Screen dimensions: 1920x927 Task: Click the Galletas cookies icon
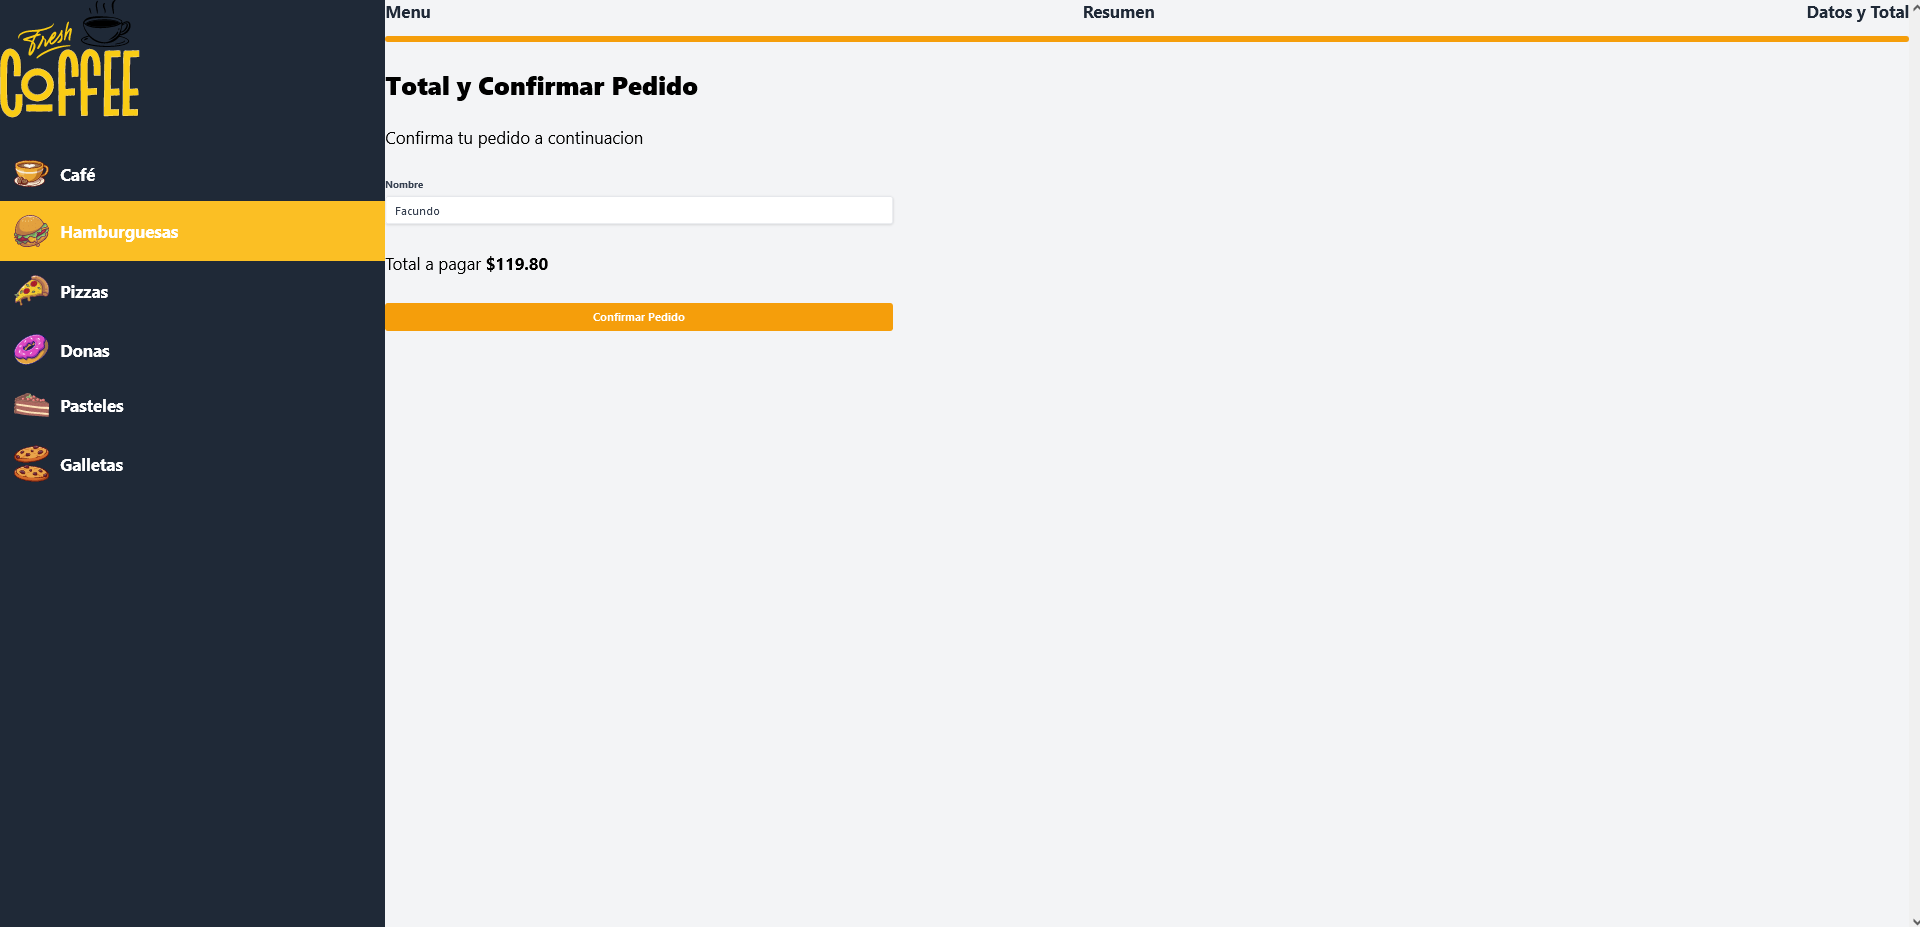coord(31,463)
